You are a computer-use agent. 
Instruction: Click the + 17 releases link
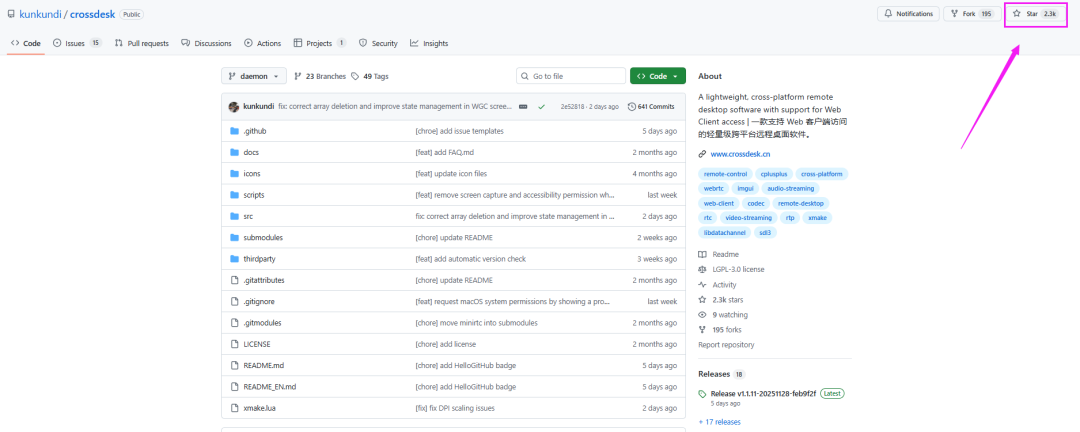[x=719, y=422]
